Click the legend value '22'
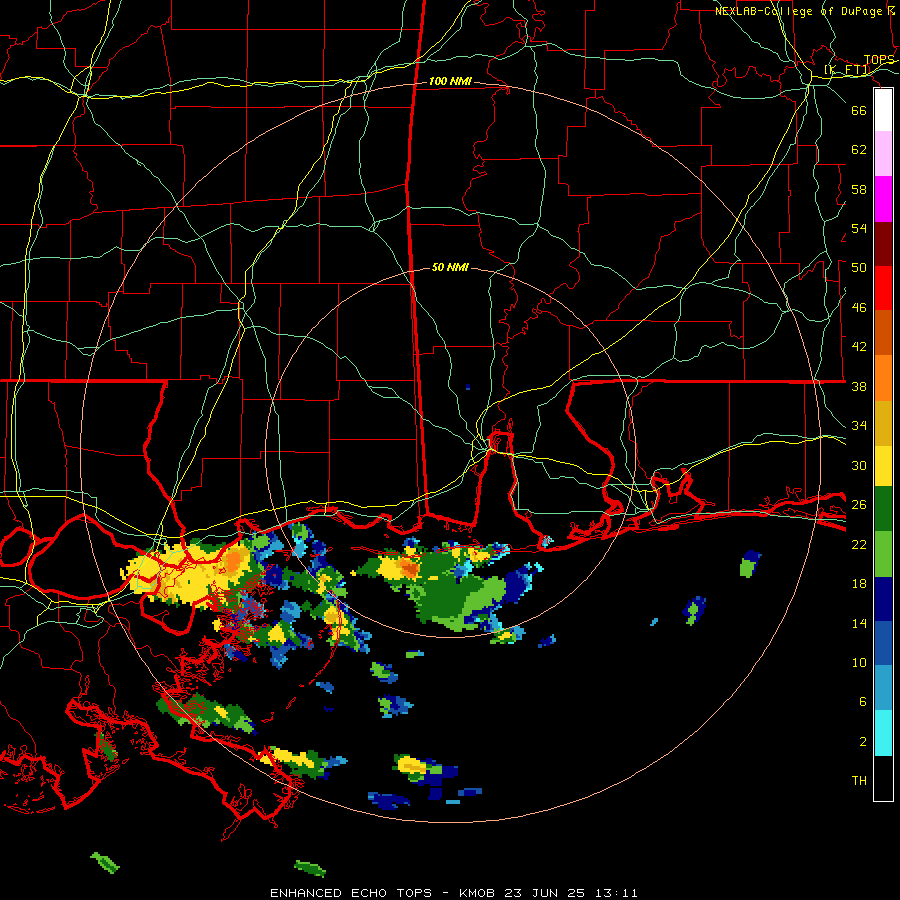900x900 pixels. [859, 544]
